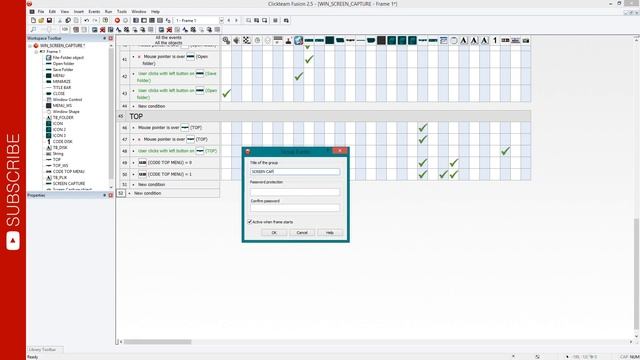Click the Open file folder icon
Viewport: 640px width, 360px height.
(x=41, y=20)
